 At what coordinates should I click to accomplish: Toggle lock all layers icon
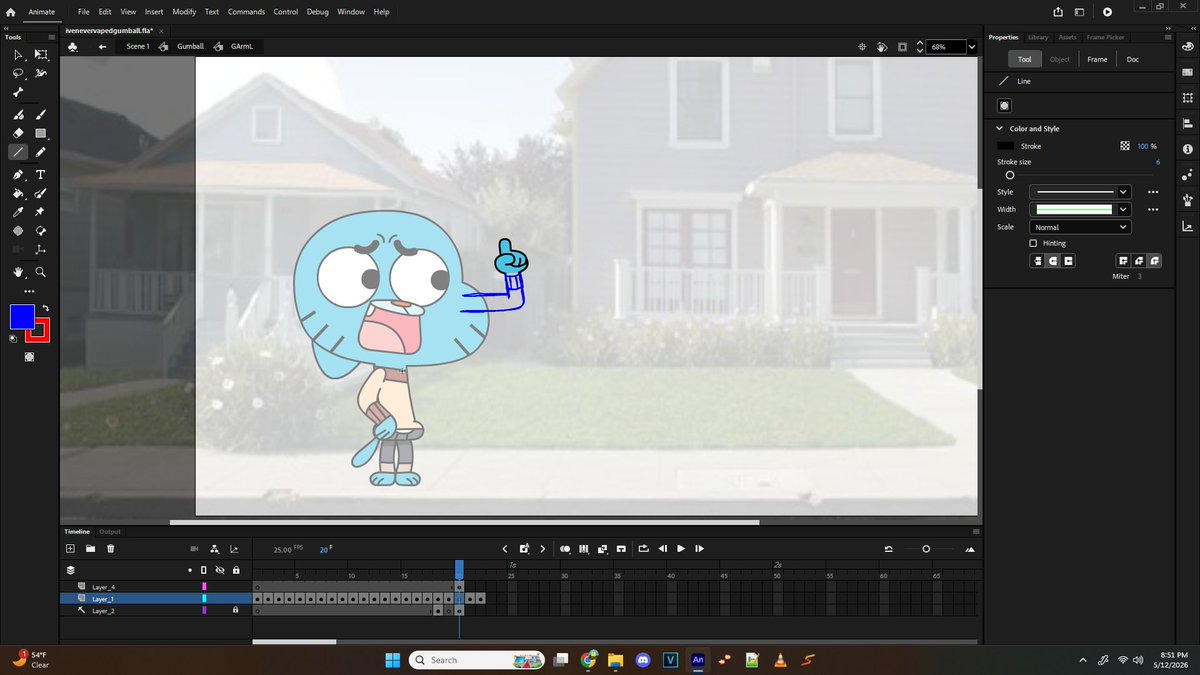coord(236,570)
